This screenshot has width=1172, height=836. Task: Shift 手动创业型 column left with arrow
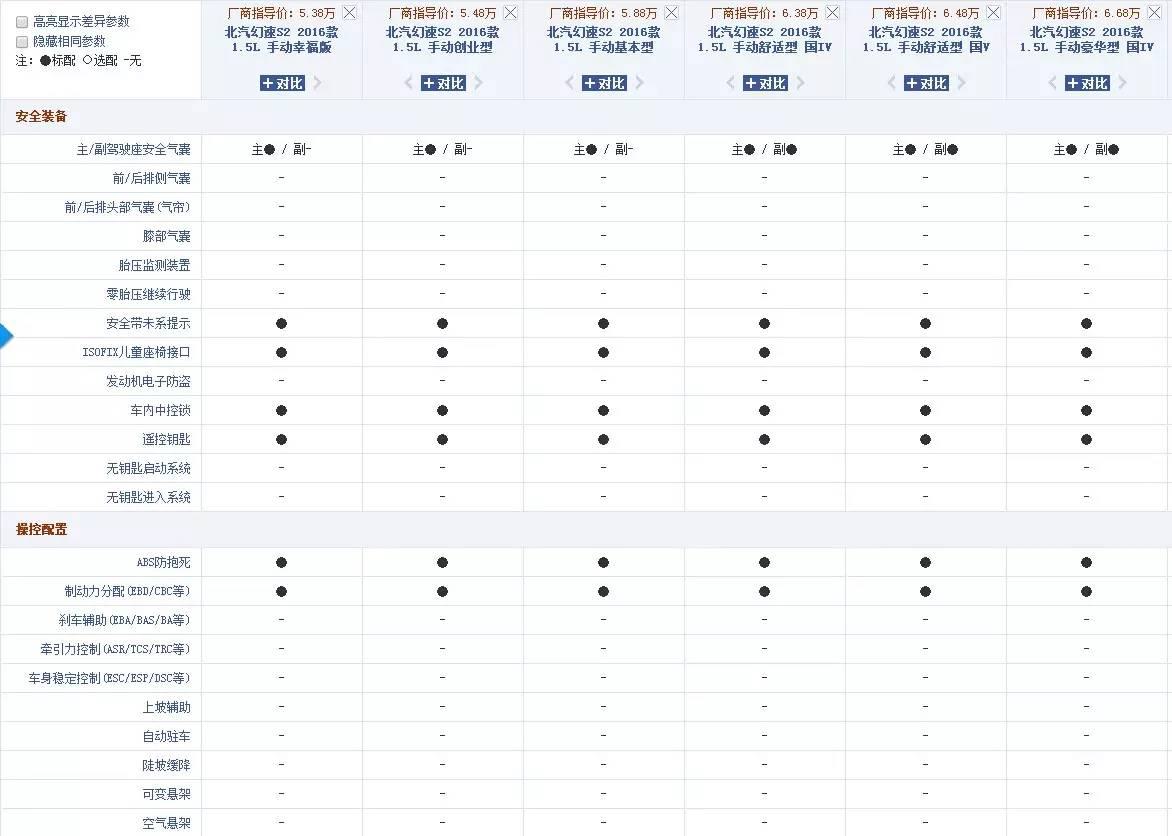(x=408, y=83)
